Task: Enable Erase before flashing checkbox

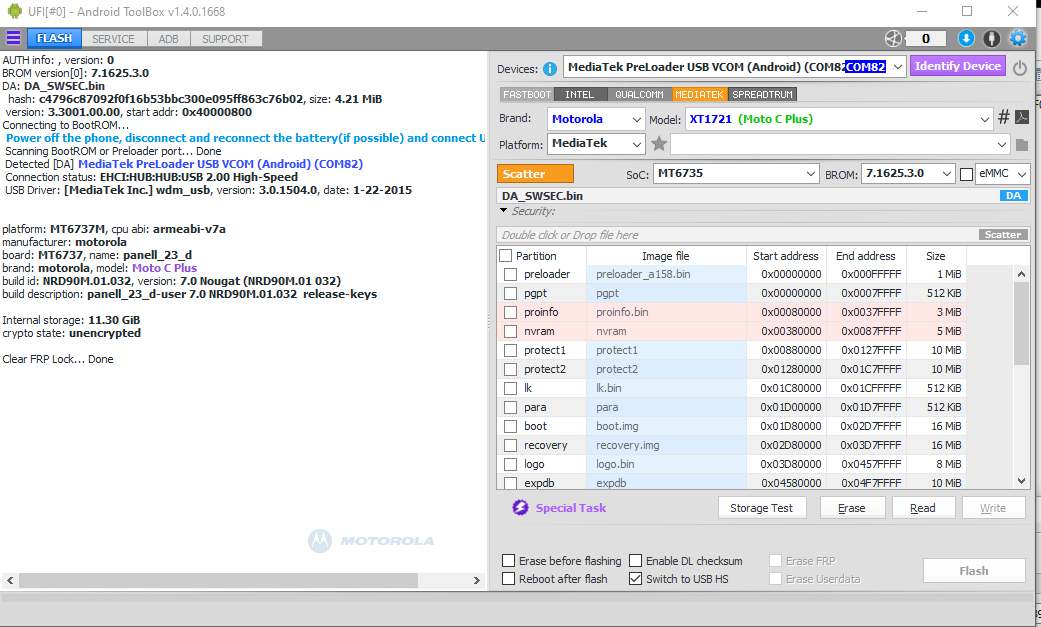Action: pos(509,561)
